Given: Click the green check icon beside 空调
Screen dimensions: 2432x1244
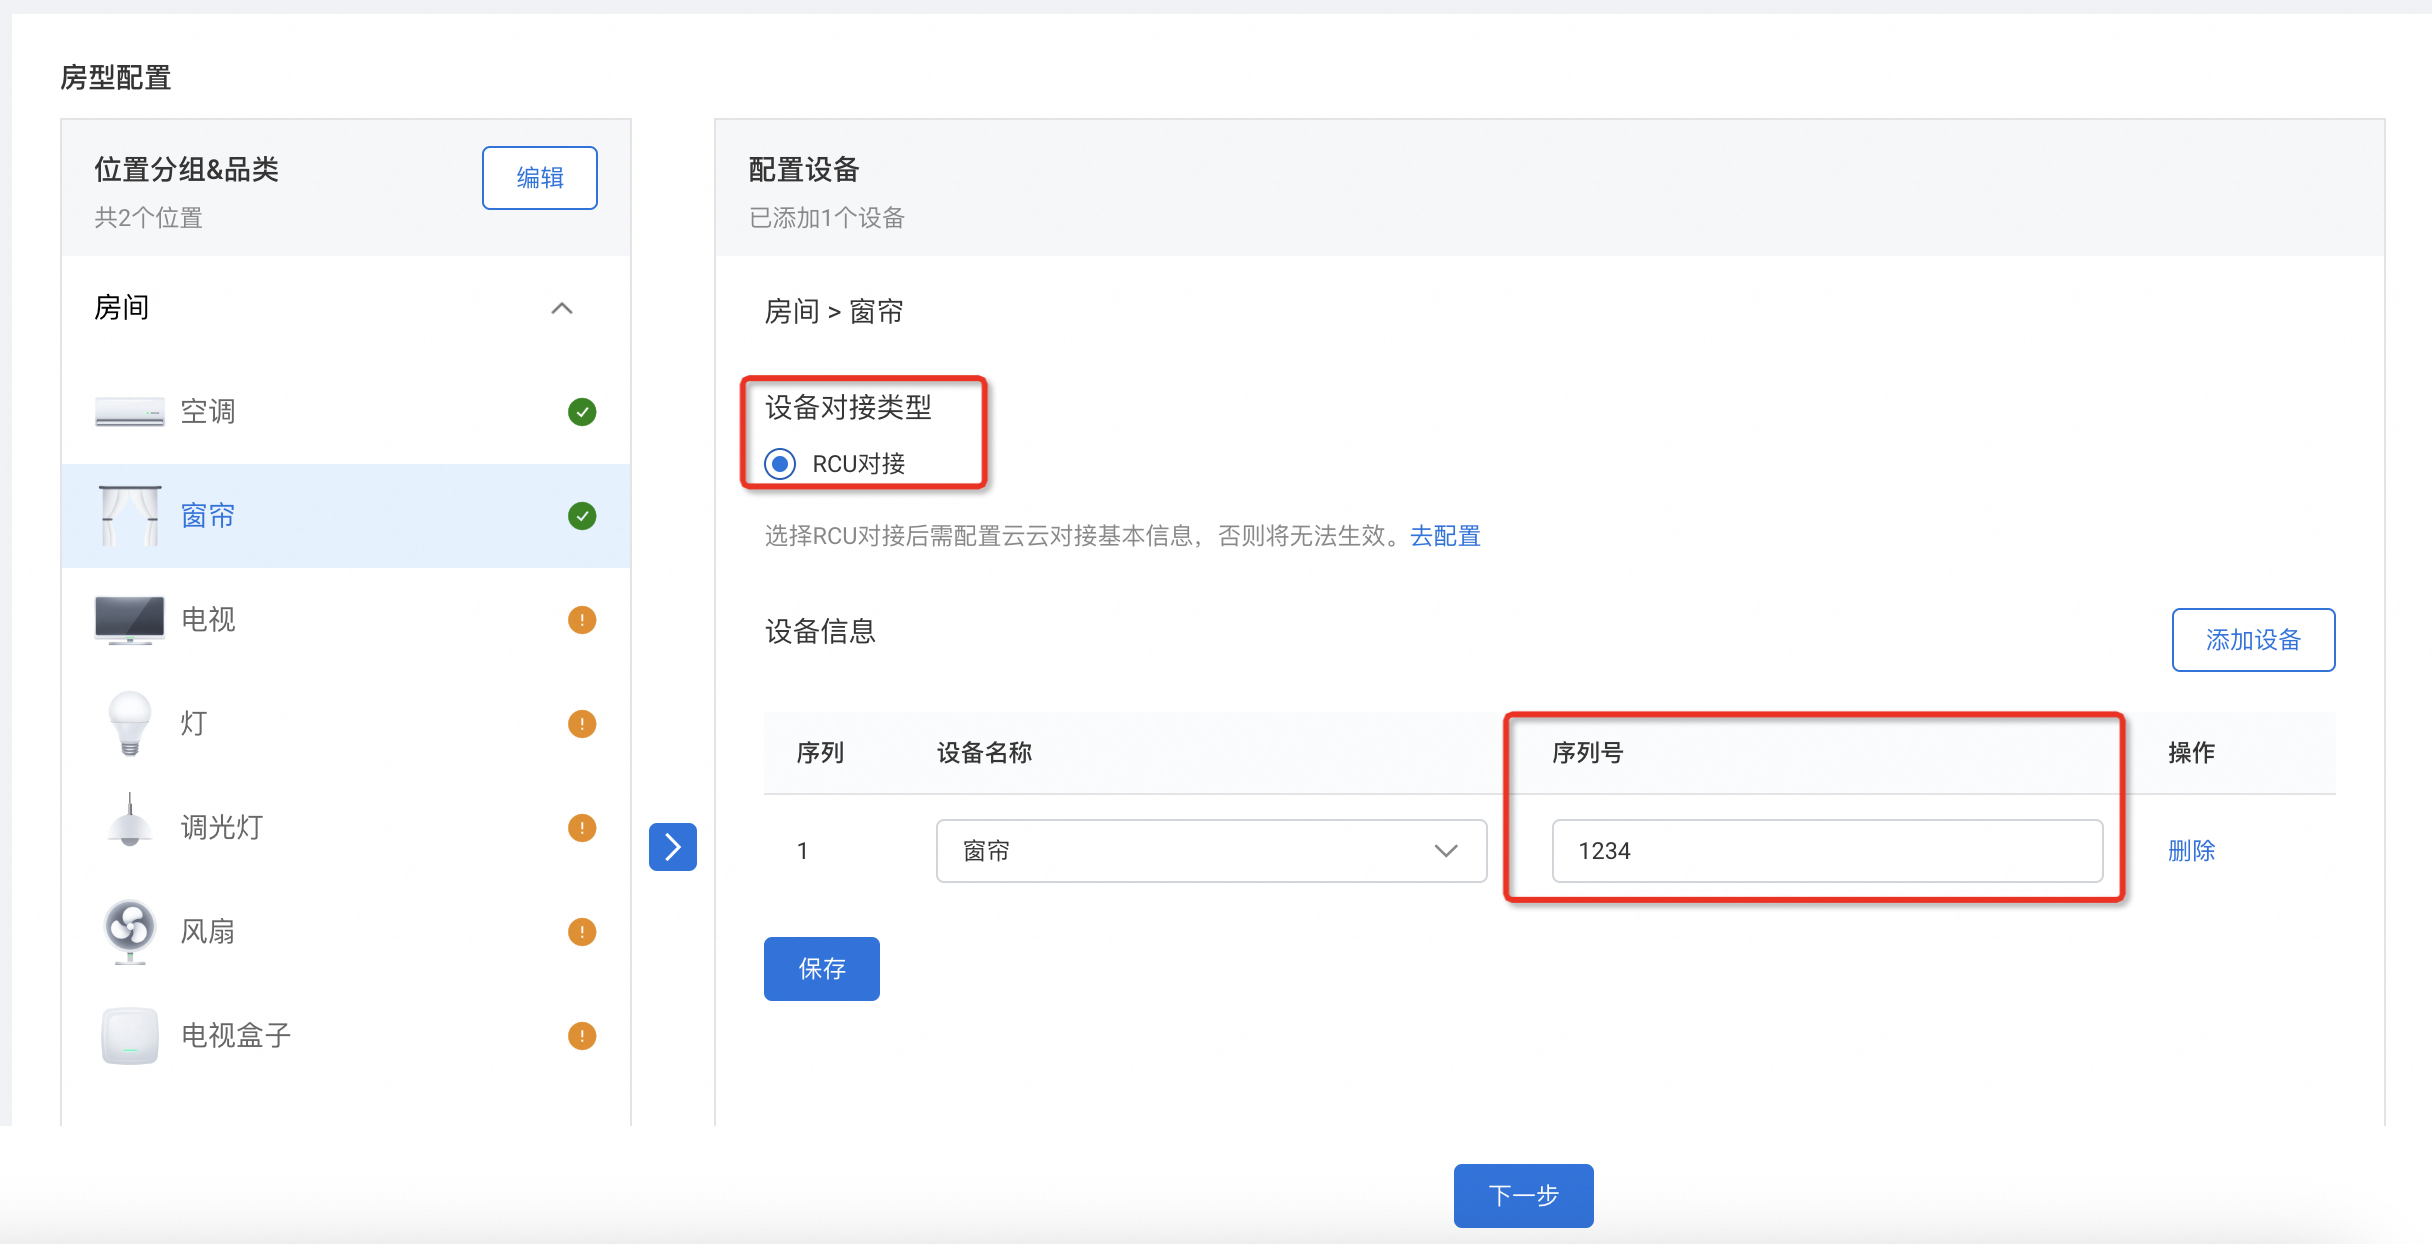Looking at the screenshot, I should 582,412.
